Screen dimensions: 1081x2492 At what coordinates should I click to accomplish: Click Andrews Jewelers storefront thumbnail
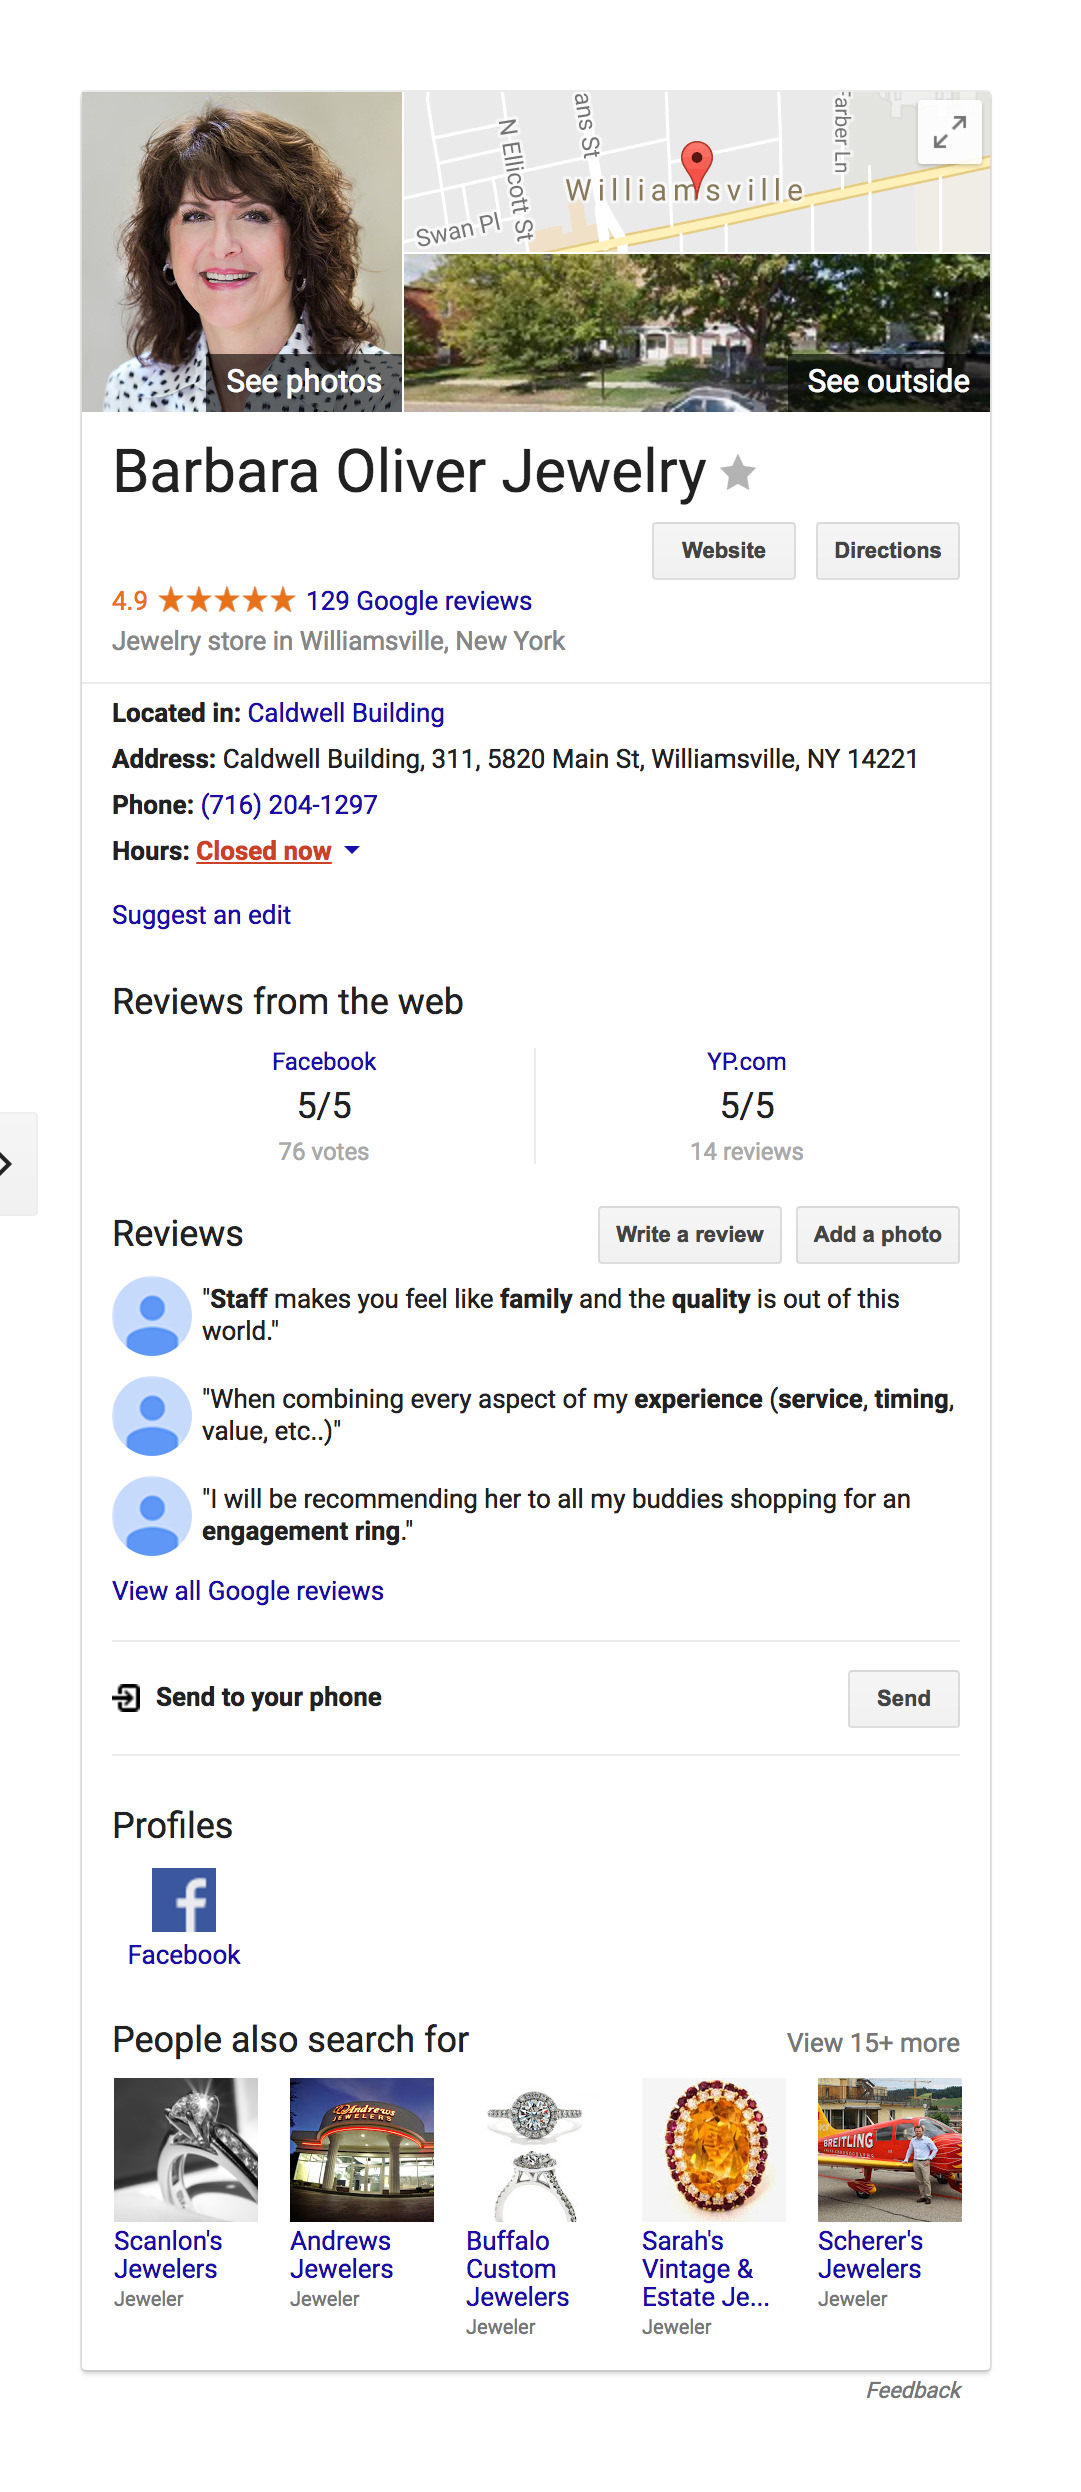tap(362, 2150)
